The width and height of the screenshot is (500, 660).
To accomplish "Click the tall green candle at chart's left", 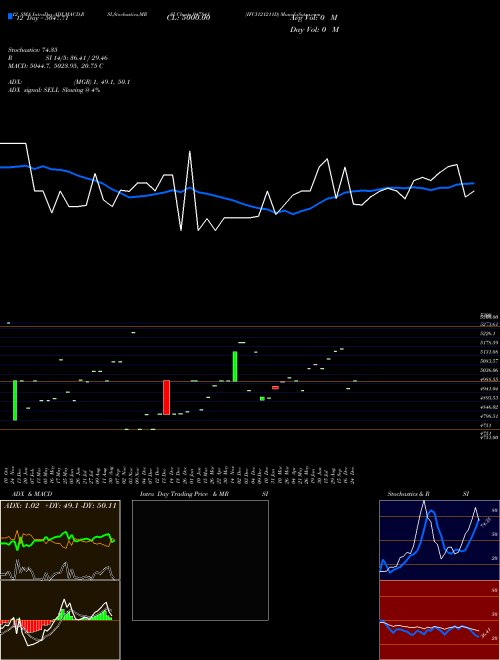I will click(x=15, y=400).
